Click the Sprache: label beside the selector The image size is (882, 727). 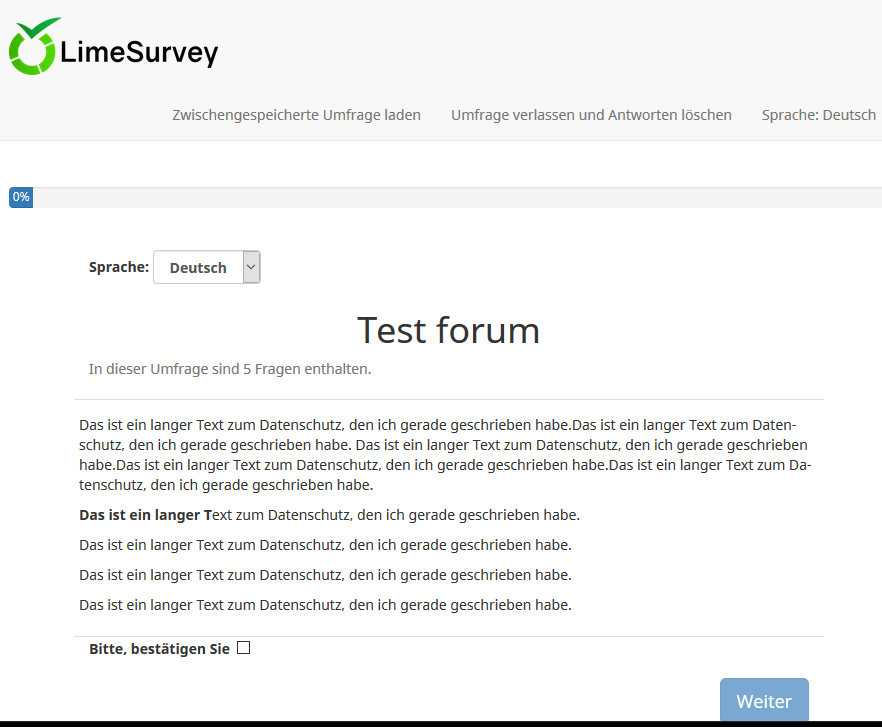(x=119, y=267)
